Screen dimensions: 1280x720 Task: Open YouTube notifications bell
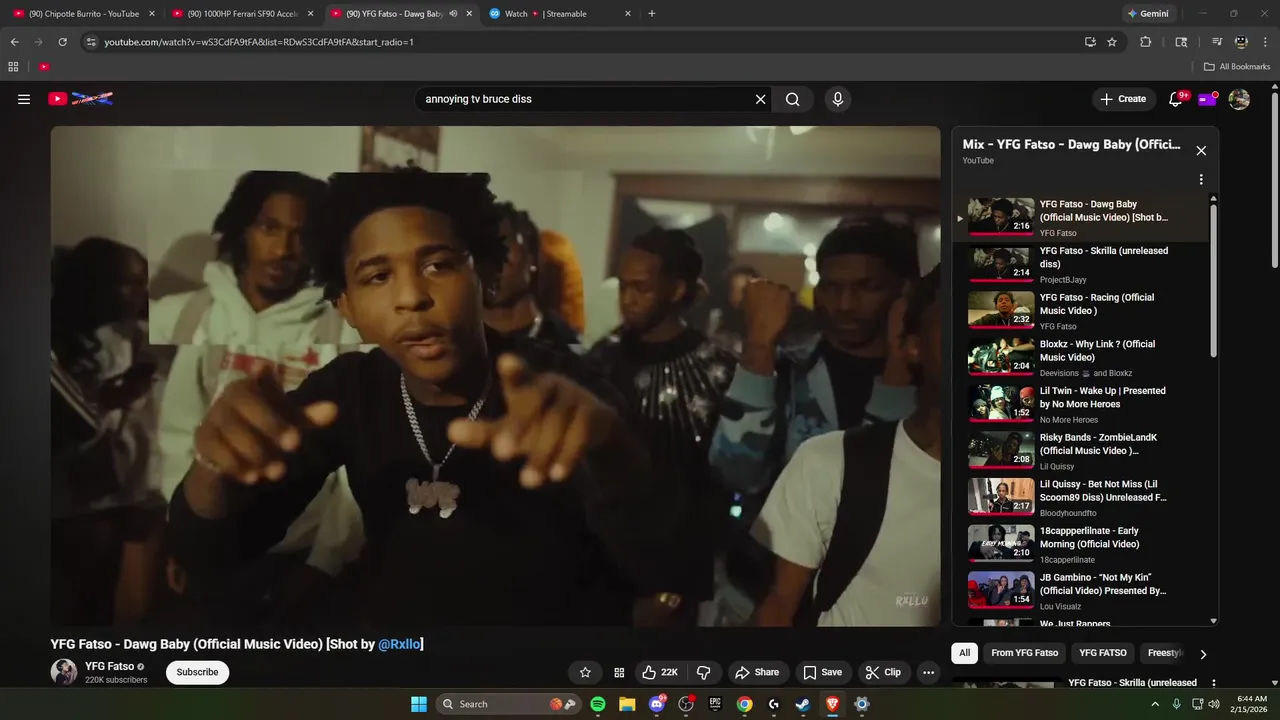click(1176, 99)
